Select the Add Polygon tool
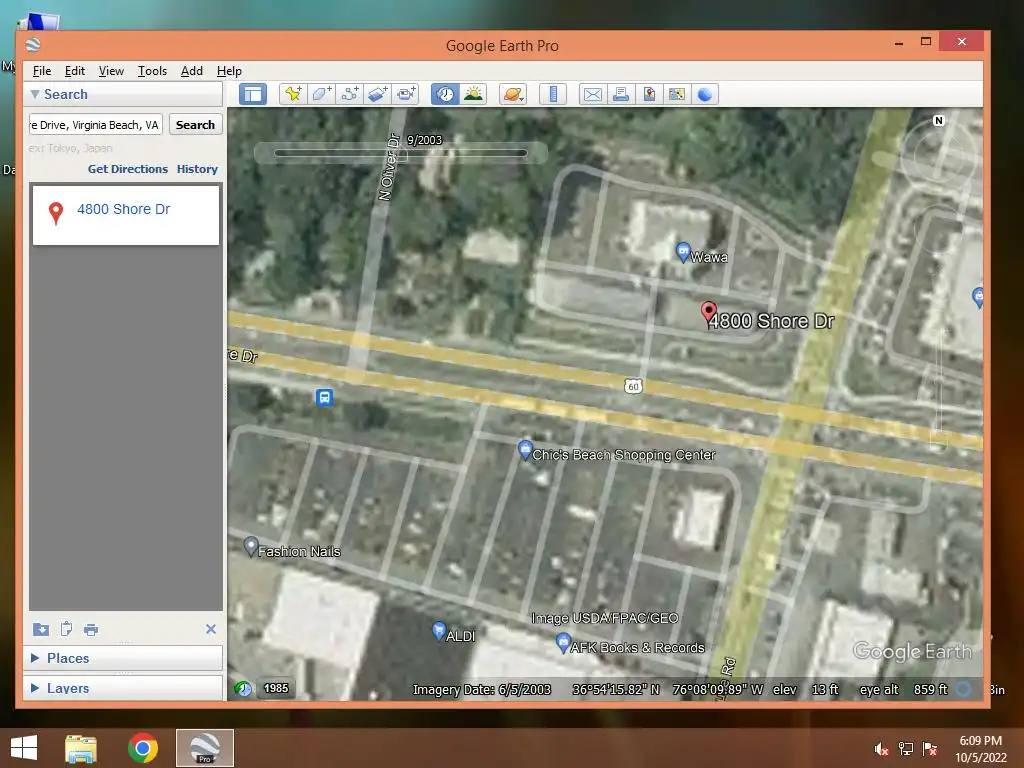 coord(321,95)
